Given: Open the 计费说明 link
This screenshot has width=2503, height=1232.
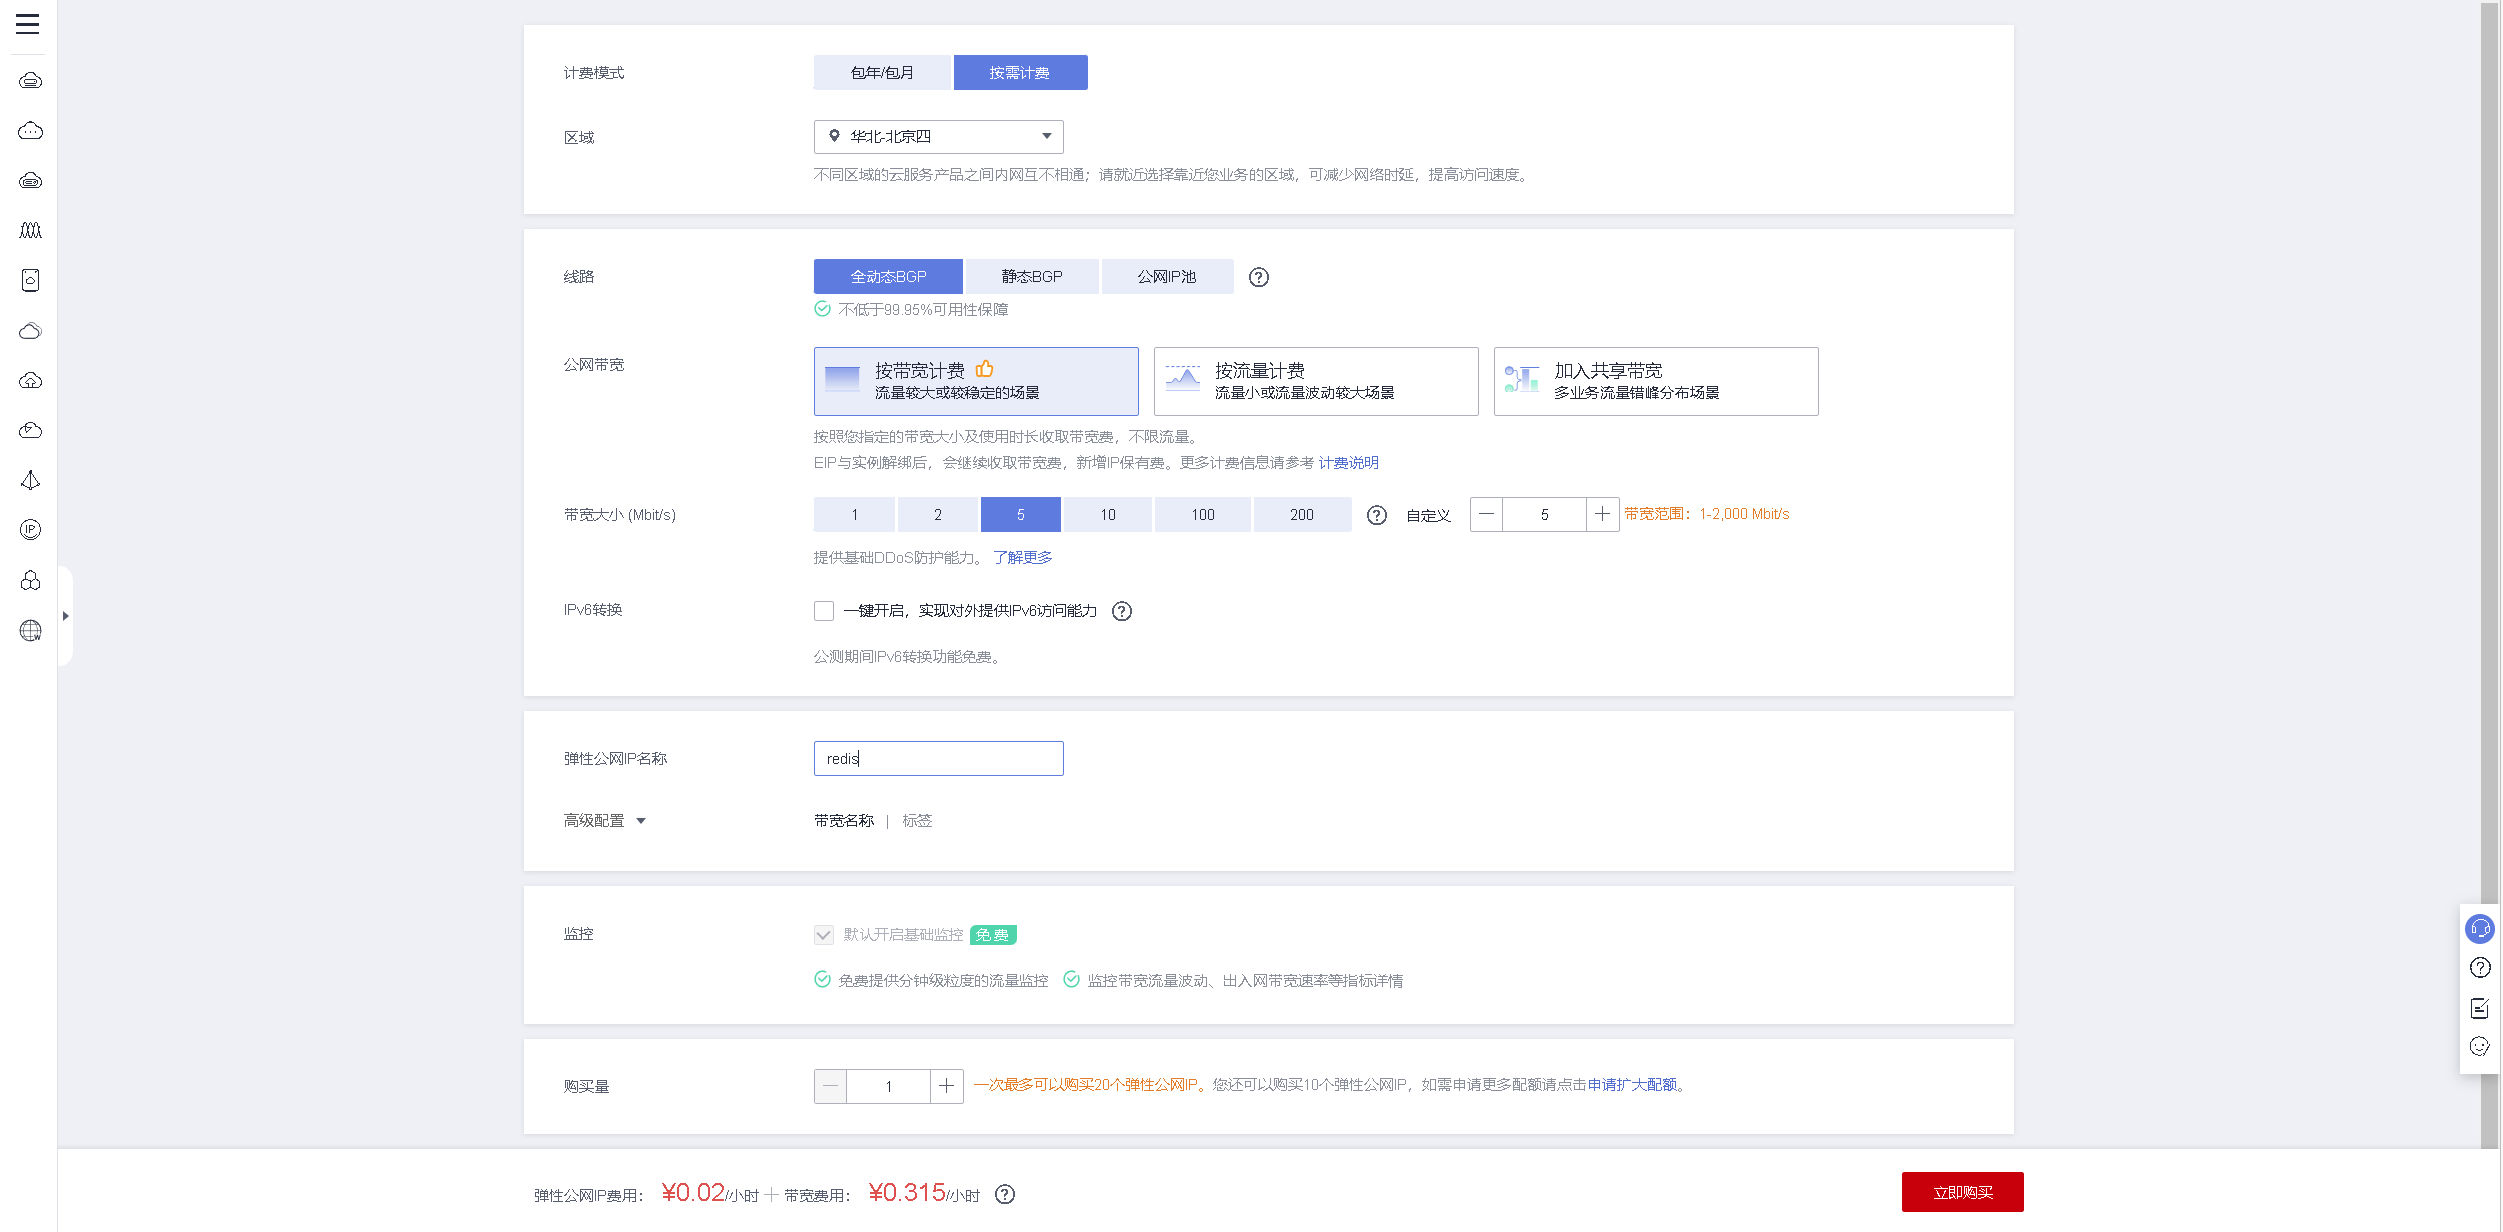Looking at the screenshot, I should (1348, 463).
